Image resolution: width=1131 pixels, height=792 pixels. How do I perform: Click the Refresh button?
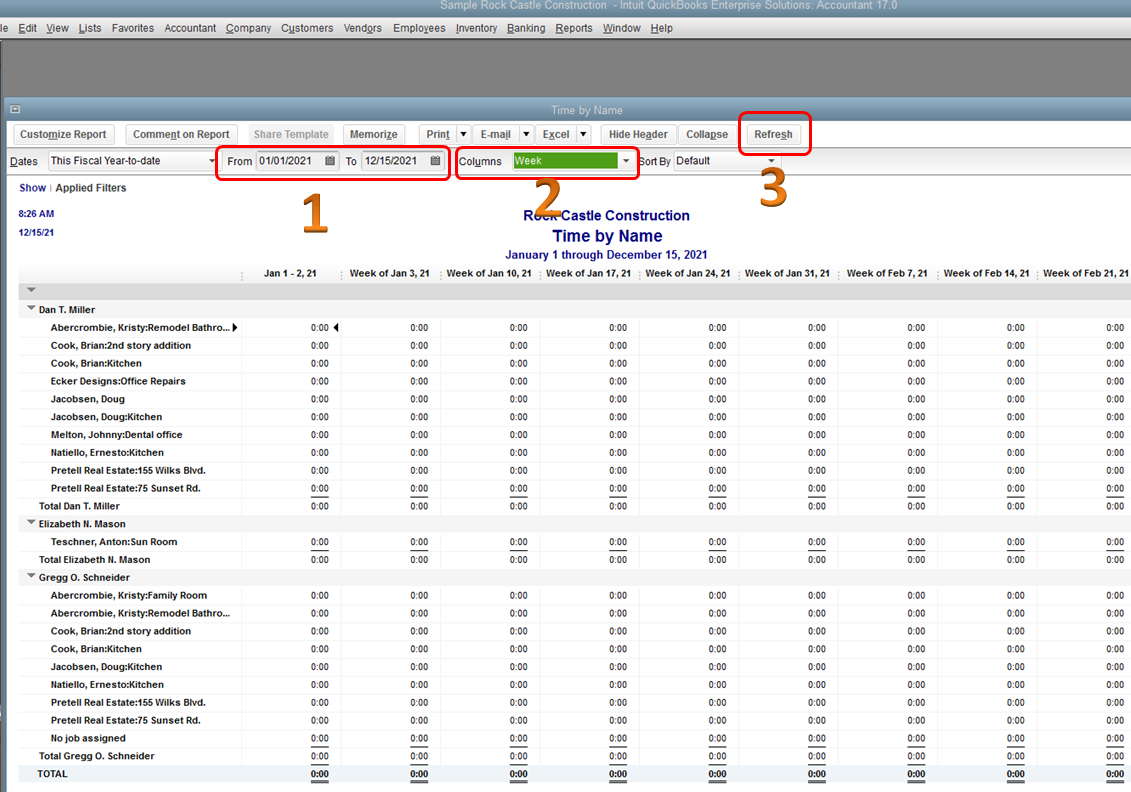(773, 135)
